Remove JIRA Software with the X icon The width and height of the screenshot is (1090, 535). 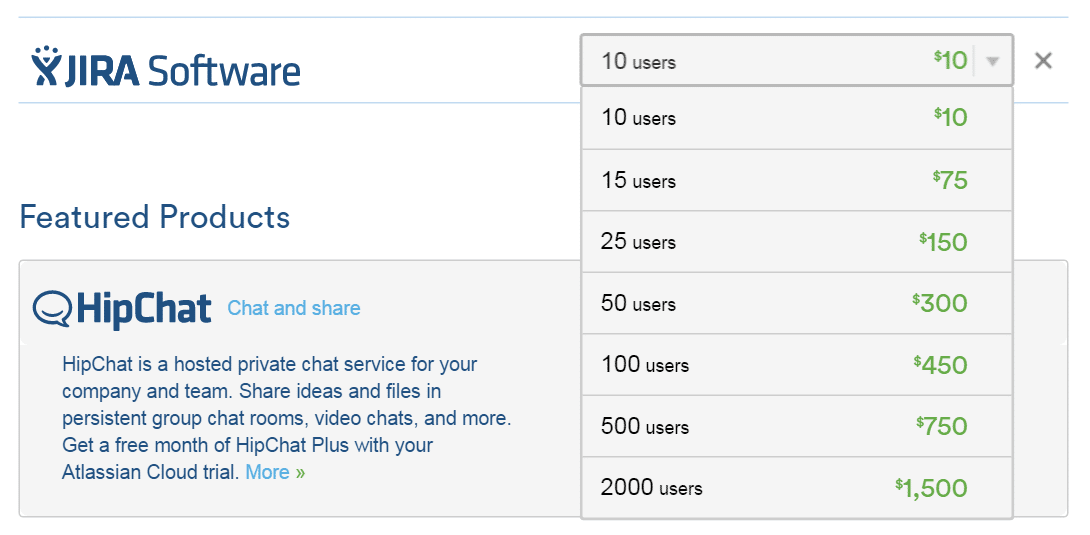pyautogui.click(x=1043, y=61)
